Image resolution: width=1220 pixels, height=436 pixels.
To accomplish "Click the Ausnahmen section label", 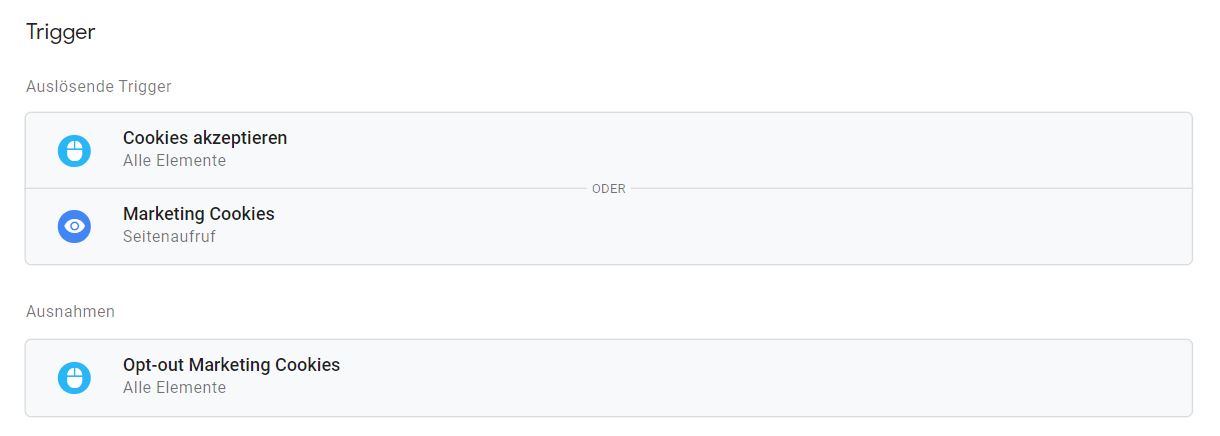I will 70,312.
